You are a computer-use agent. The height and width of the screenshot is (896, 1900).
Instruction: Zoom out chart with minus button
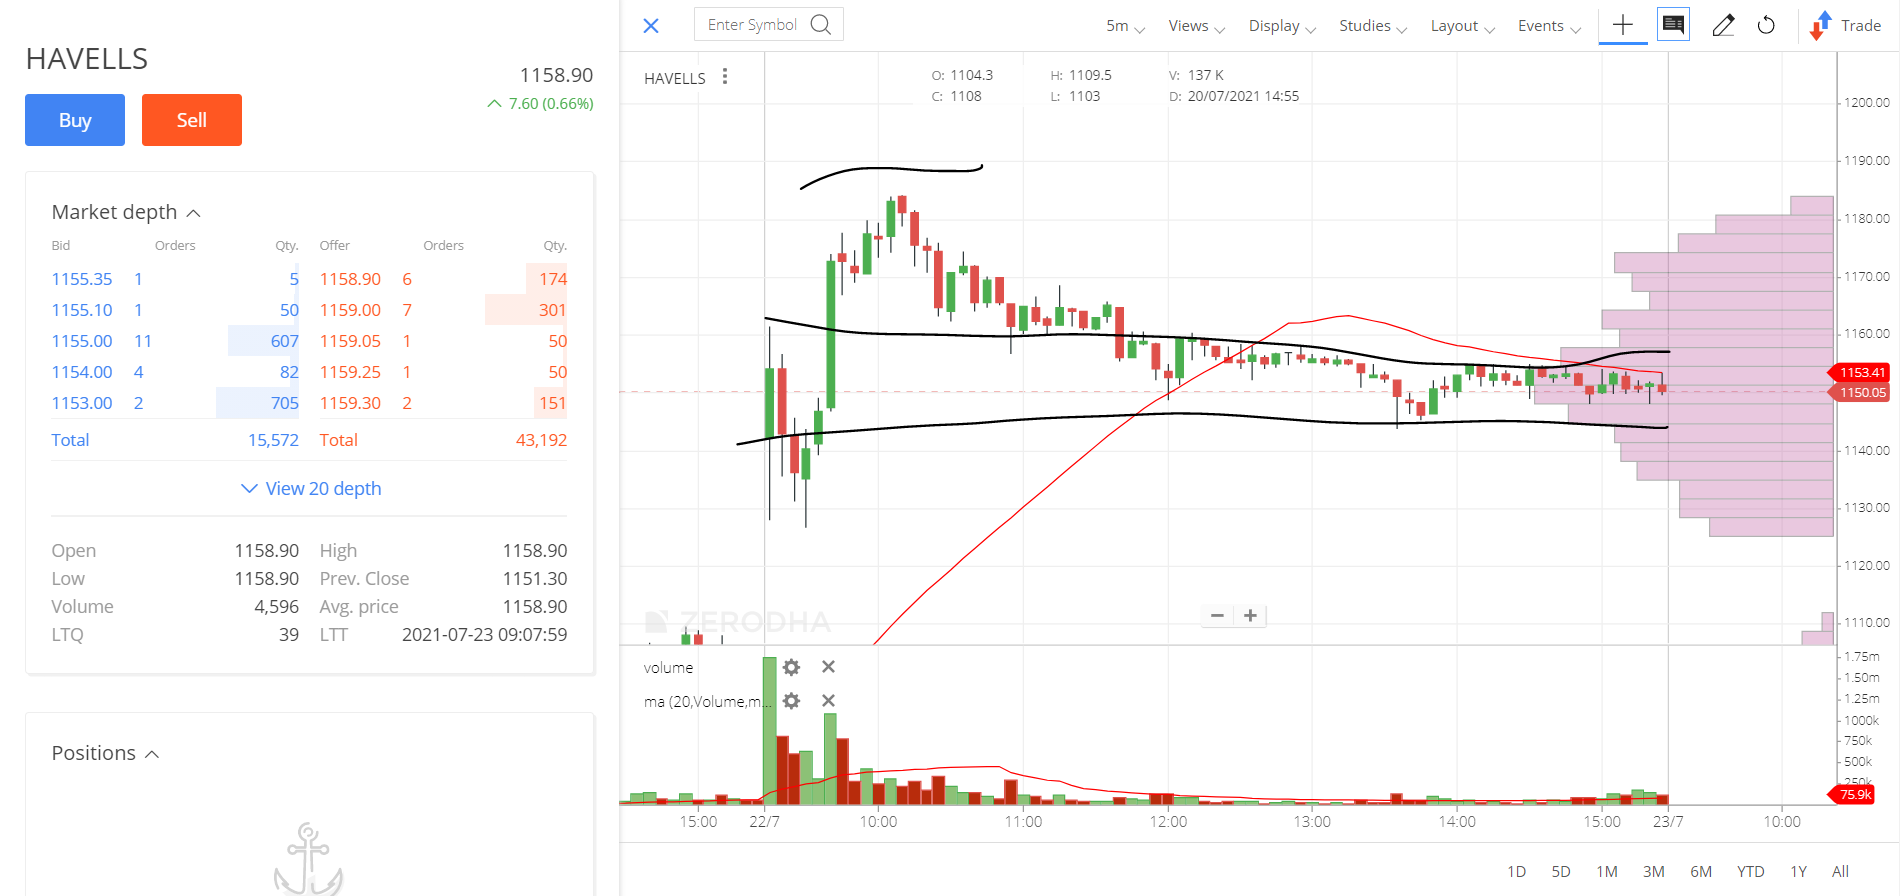(1217, 616)
